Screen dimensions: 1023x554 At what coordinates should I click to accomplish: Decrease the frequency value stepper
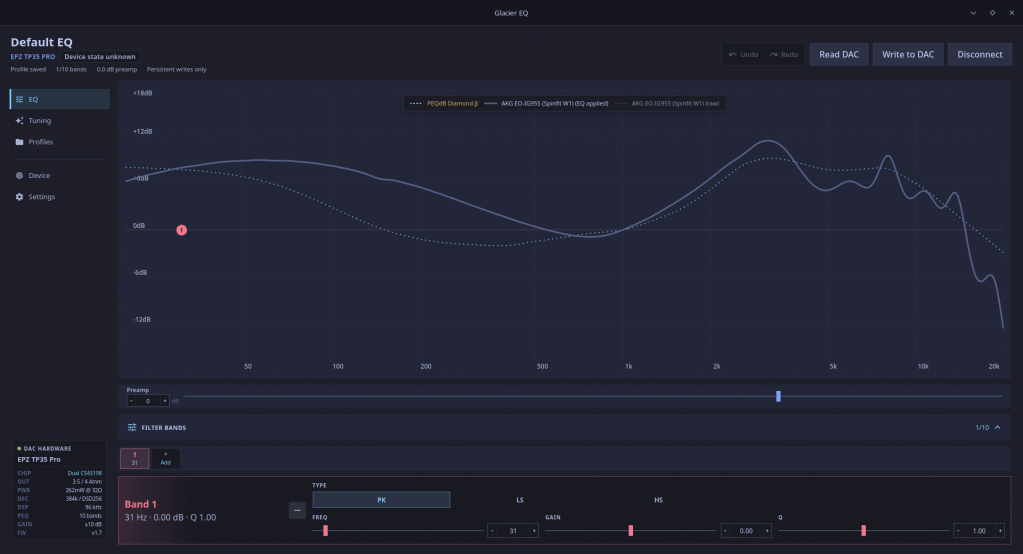pyautogui.click(x=492, y=531)
